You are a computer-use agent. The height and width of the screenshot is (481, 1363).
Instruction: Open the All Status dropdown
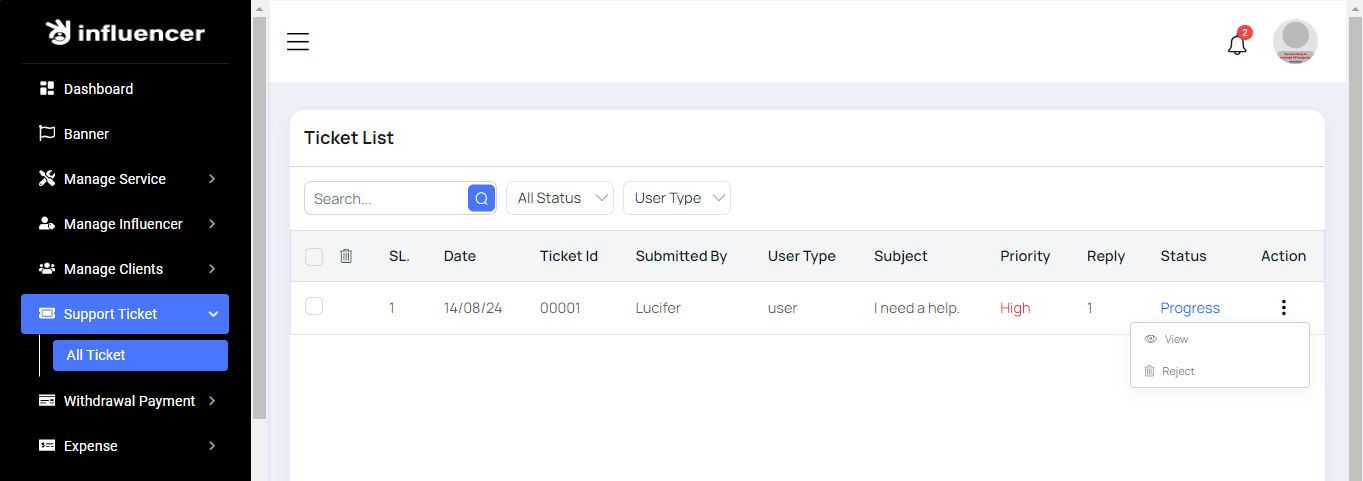(559, 198)
